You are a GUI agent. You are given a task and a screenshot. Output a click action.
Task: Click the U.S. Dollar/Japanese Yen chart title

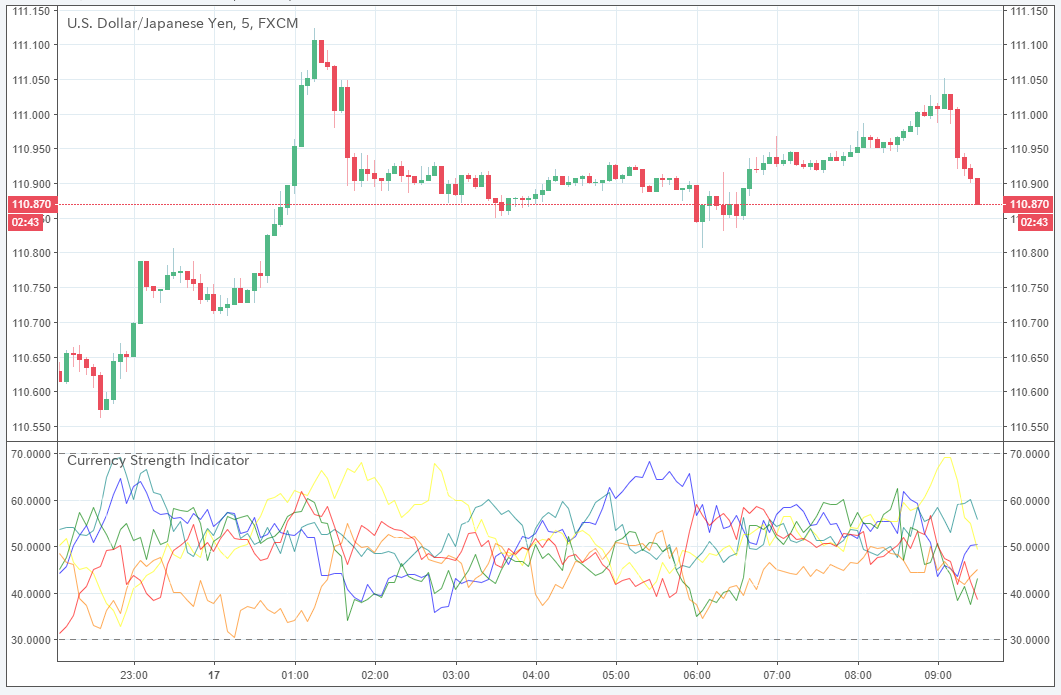(182, 23)
